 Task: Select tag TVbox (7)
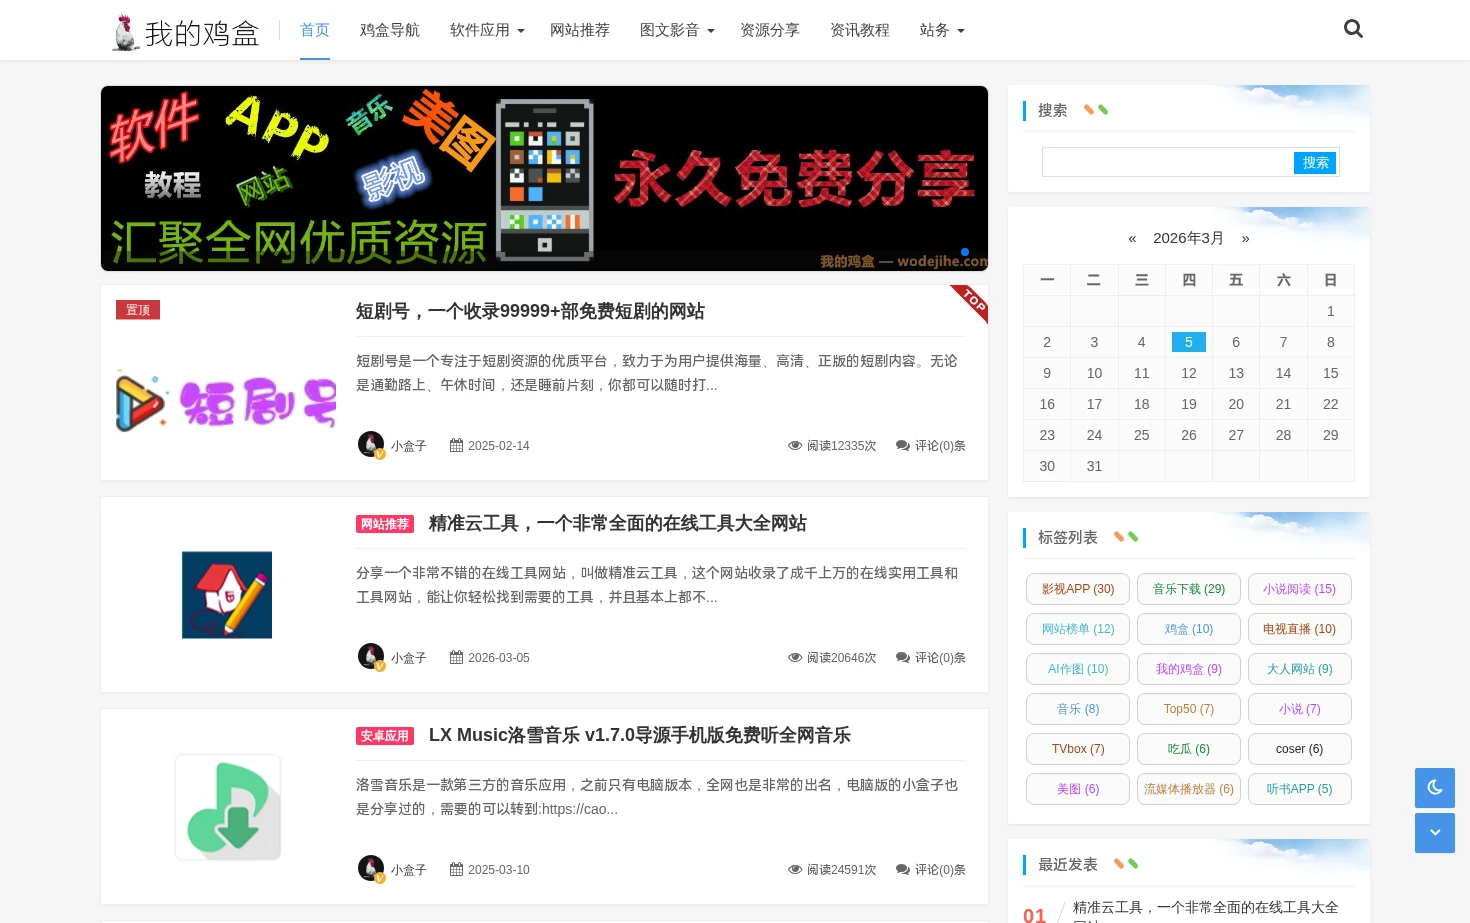click(x=1078, y=749)
